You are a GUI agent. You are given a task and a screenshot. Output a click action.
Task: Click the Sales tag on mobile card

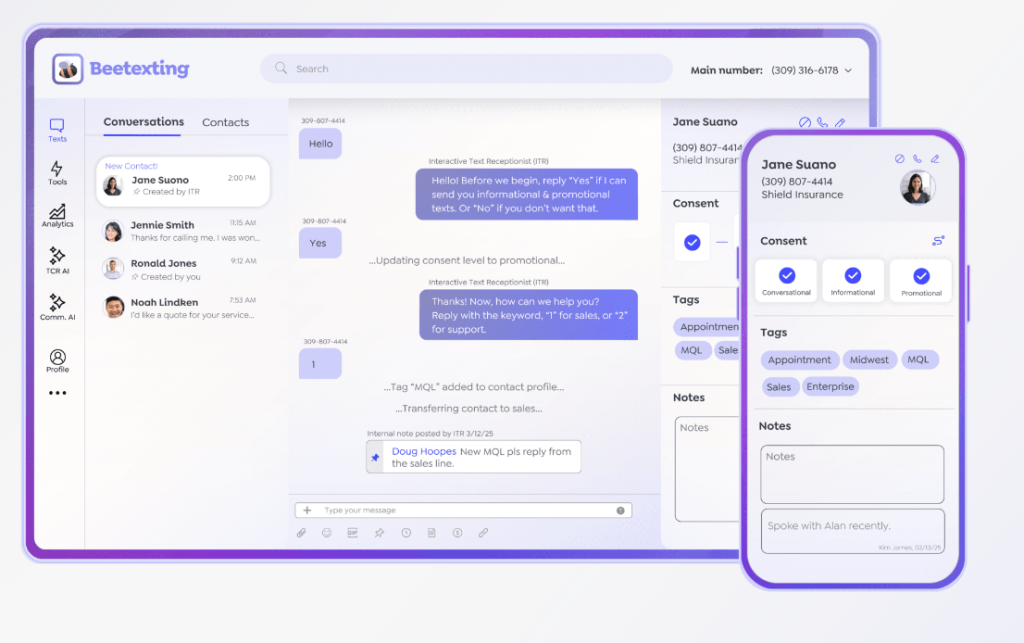779,386
